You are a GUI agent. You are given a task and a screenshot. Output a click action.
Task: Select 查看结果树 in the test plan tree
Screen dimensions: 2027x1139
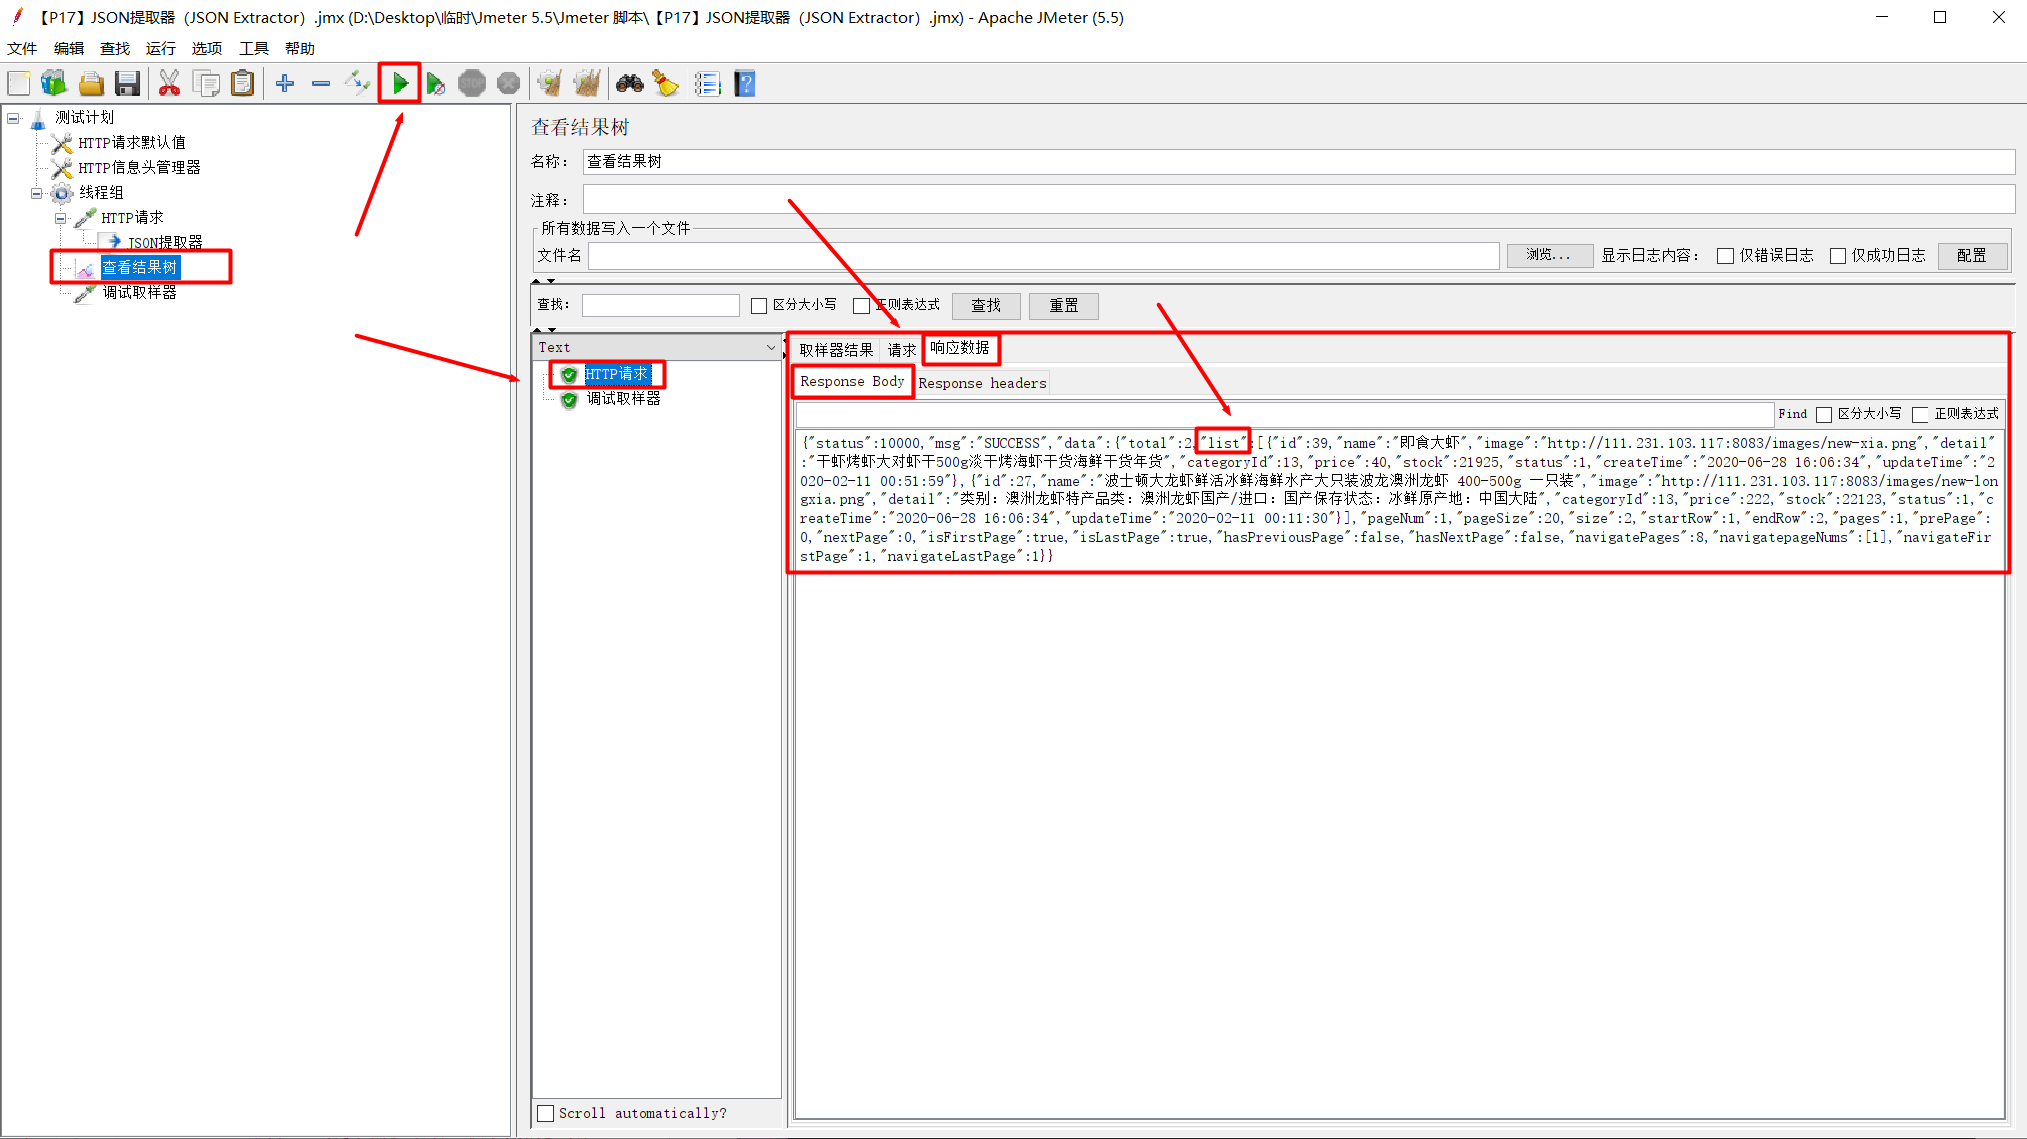[x=140, y=268]
